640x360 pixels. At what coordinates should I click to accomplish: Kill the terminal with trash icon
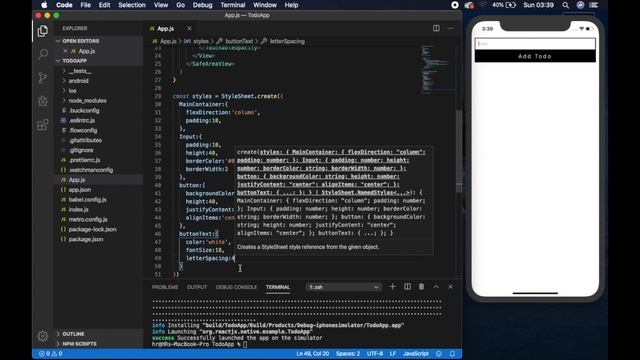[x=421, y=287]
